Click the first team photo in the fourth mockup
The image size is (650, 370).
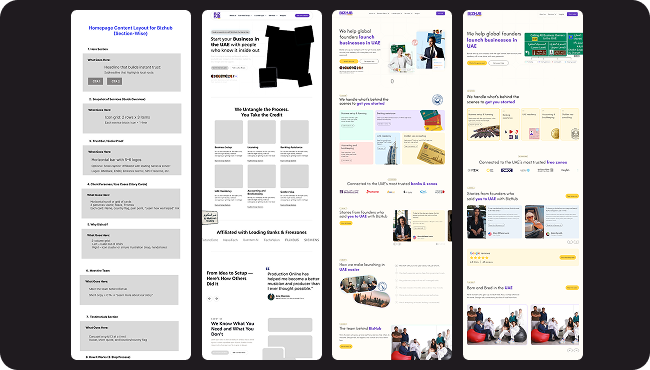497,325
